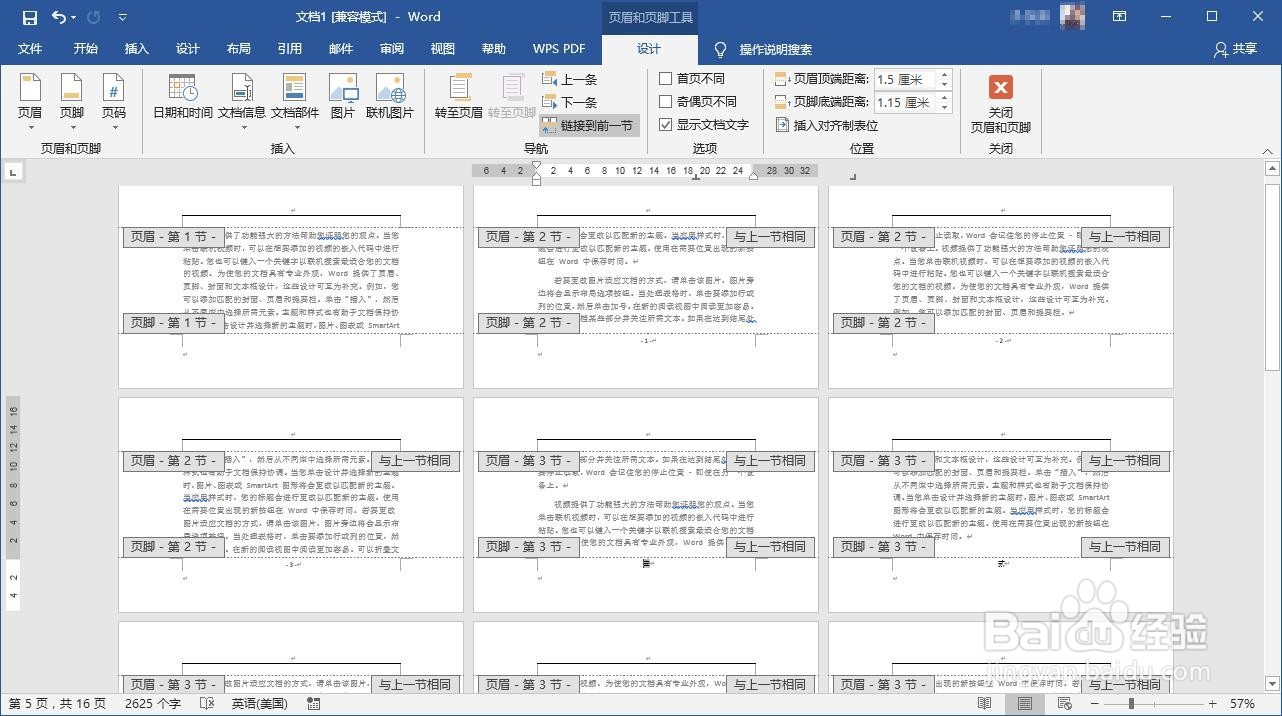Open the 文件 menu tab
Image resolution: width=1282 pixels, height=716 pixels.
pos(30,49)
